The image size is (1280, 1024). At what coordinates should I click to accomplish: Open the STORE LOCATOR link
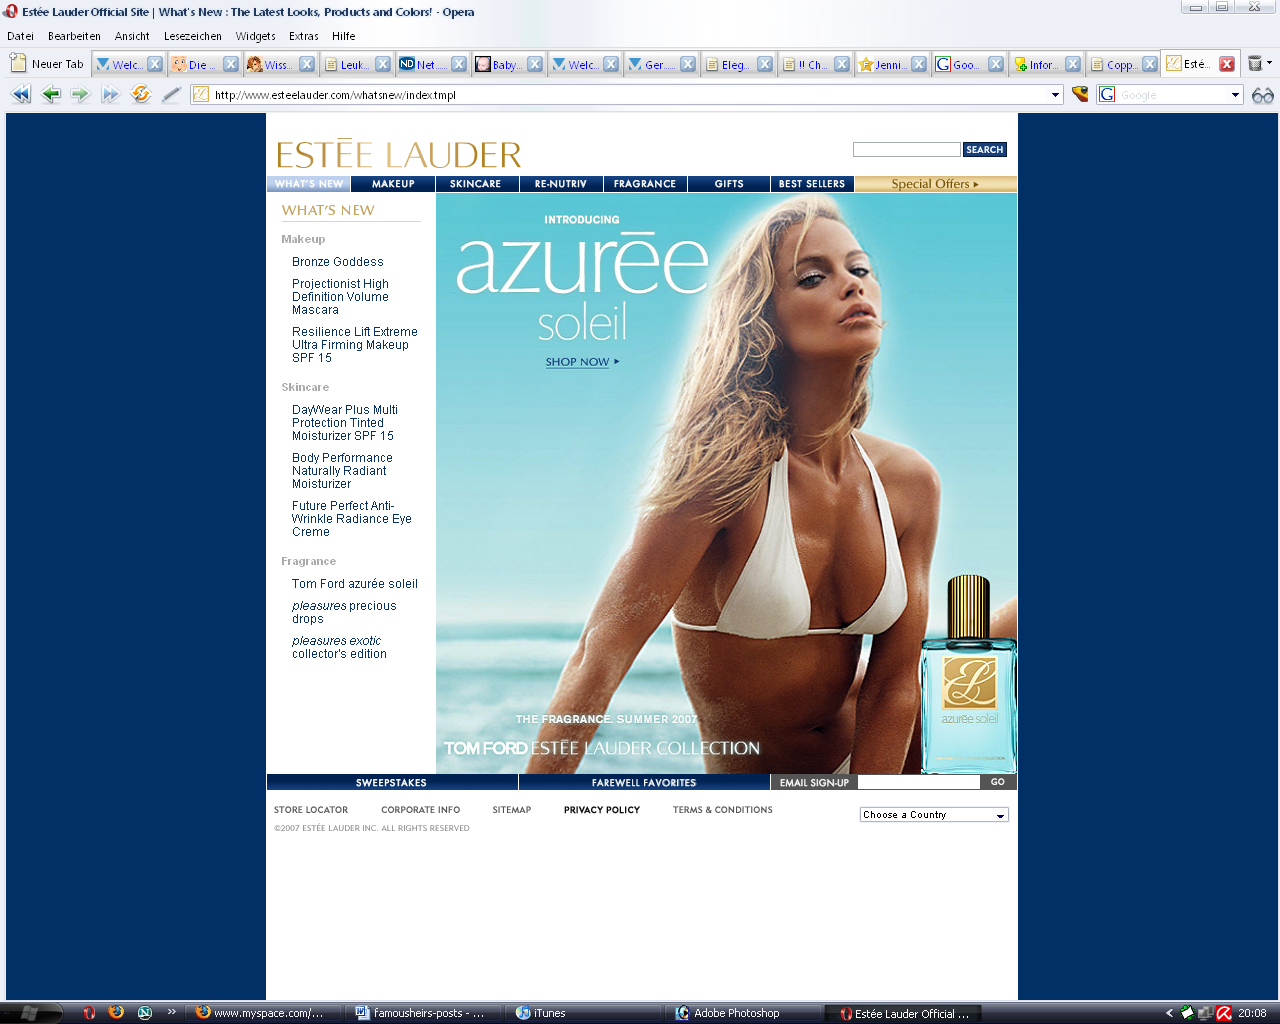(311, 810)
